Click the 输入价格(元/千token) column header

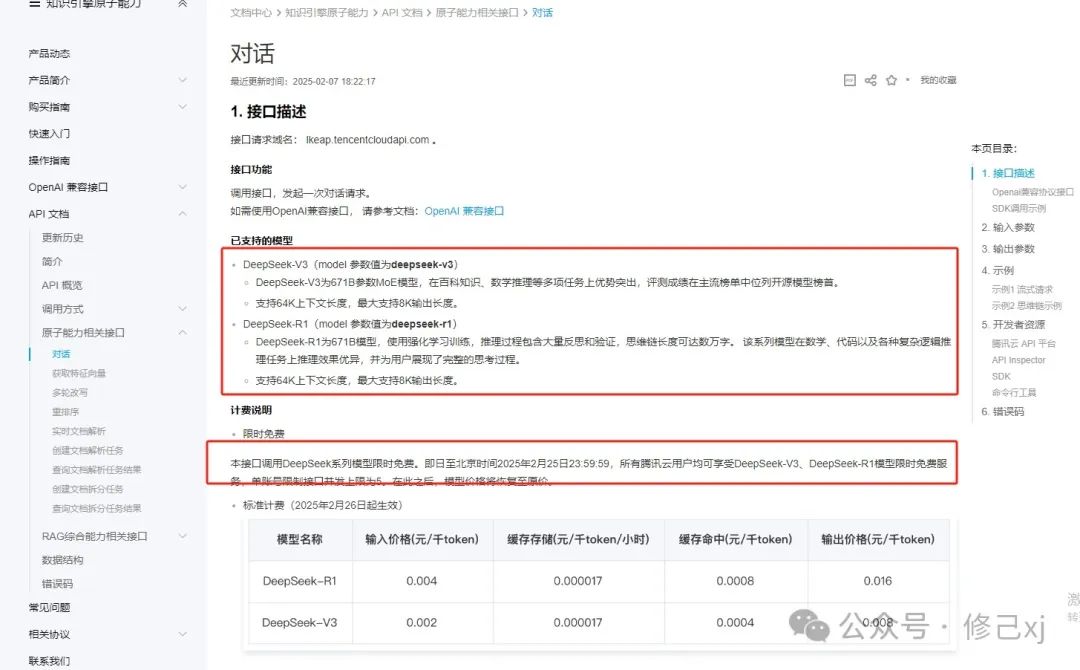(x=422, y=539)
